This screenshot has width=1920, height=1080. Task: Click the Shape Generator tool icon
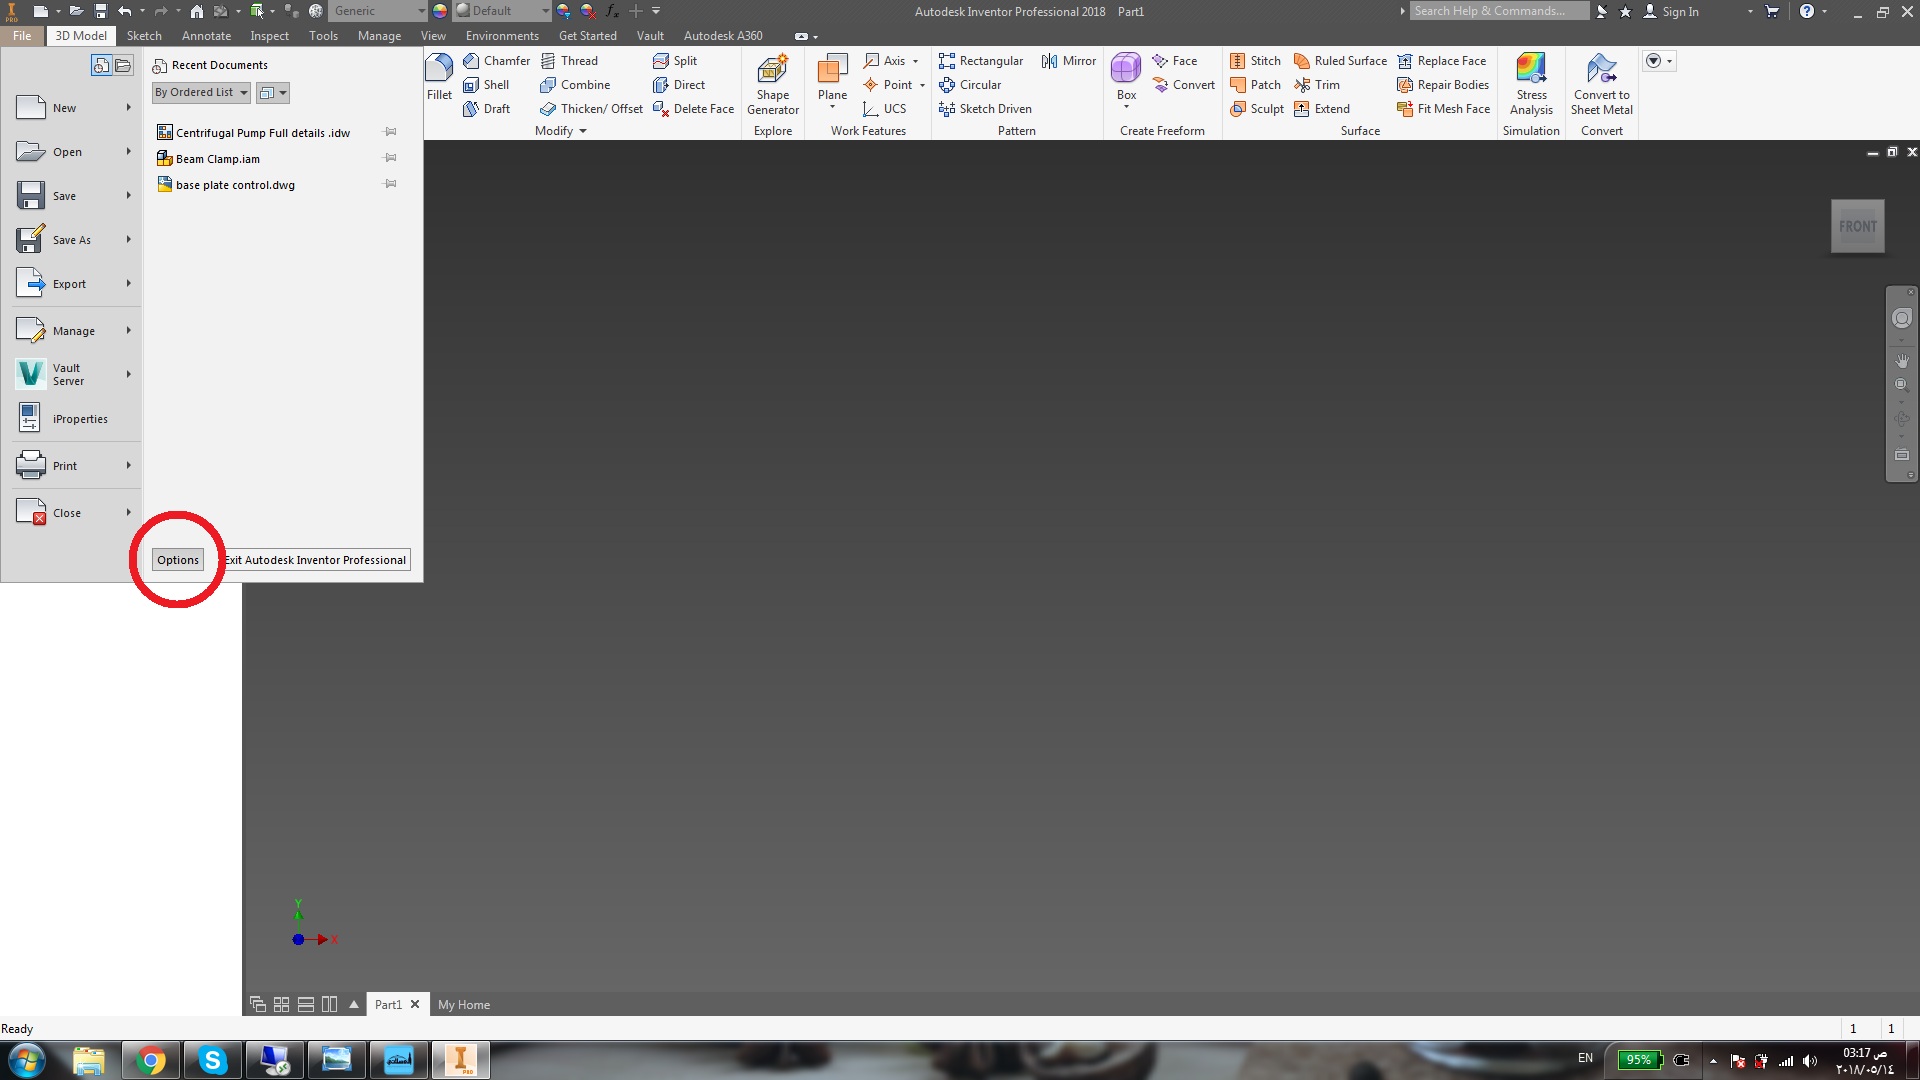click(x=772, y=72)
